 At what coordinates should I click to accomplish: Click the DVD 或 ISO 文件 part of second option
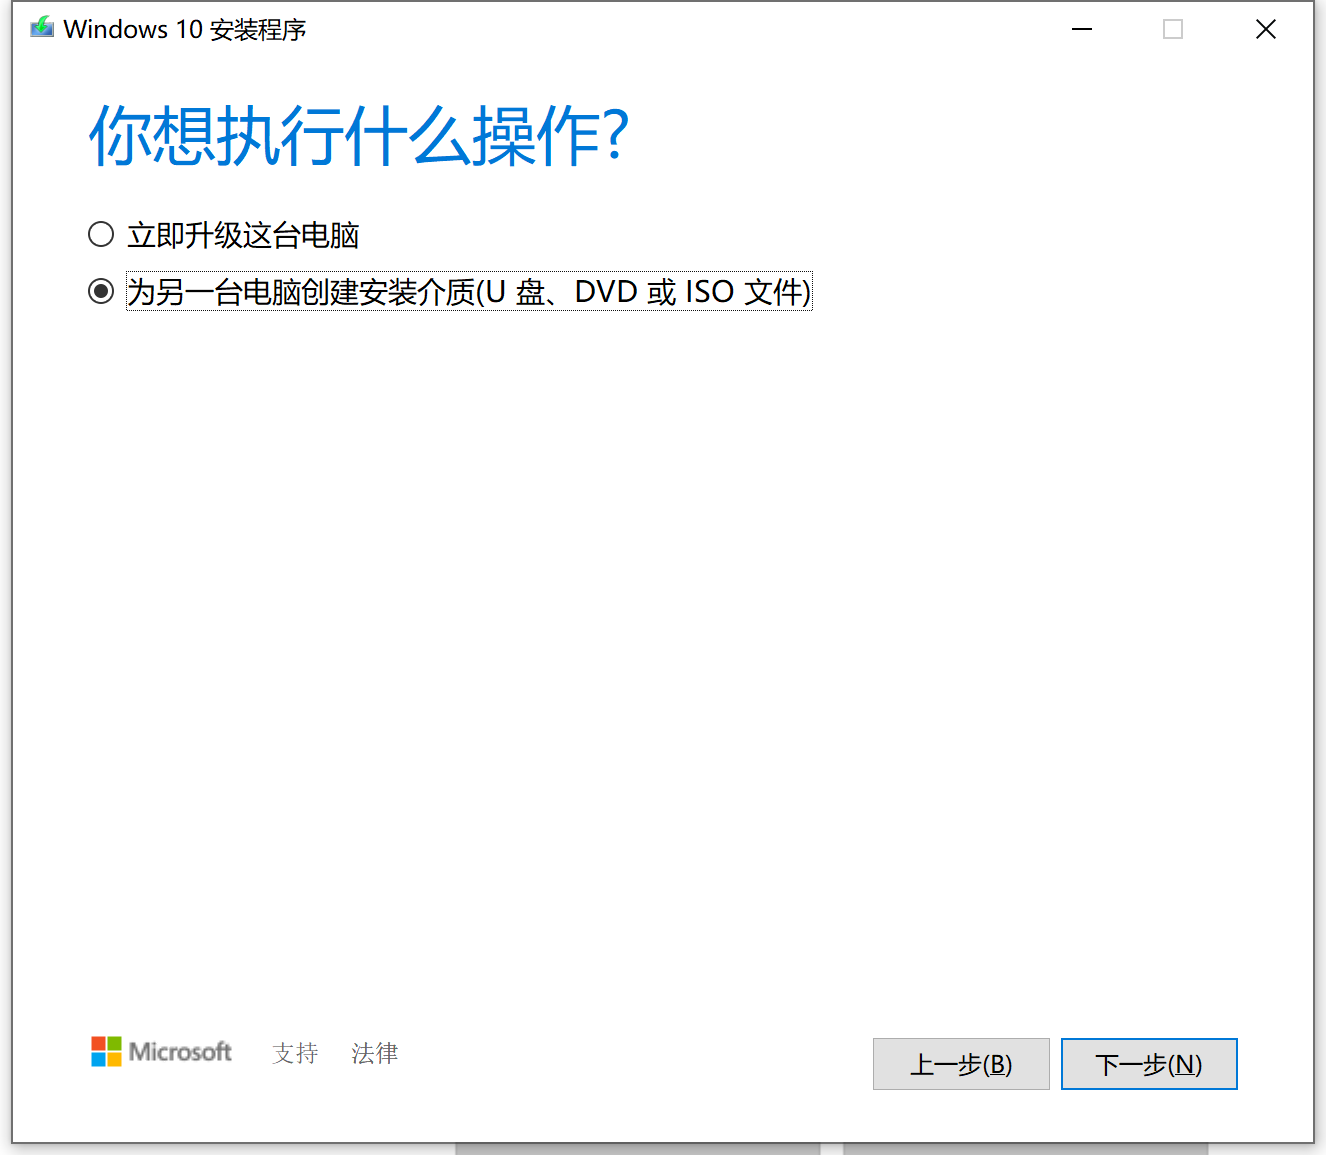coord(690,292)
